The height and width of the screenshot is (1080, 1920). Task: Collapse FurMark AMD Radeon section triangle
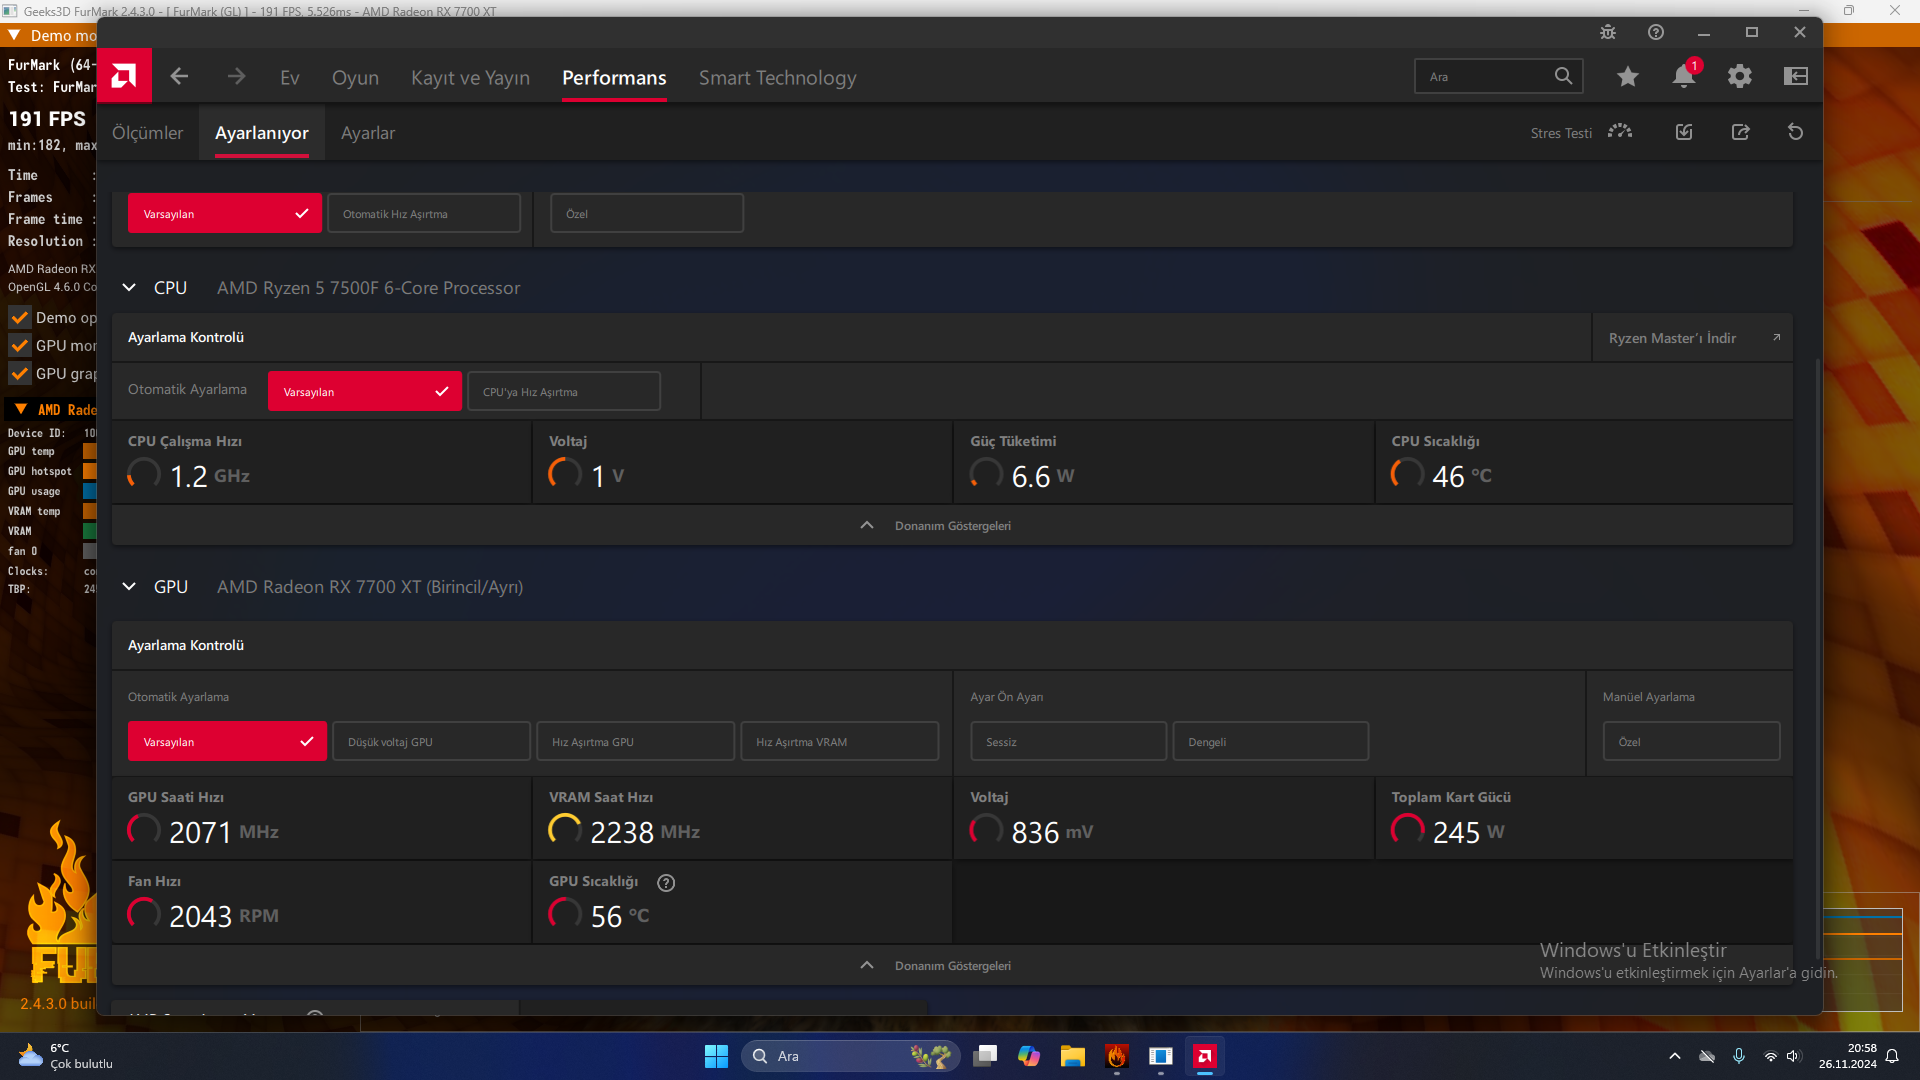(x=21, y=409)
